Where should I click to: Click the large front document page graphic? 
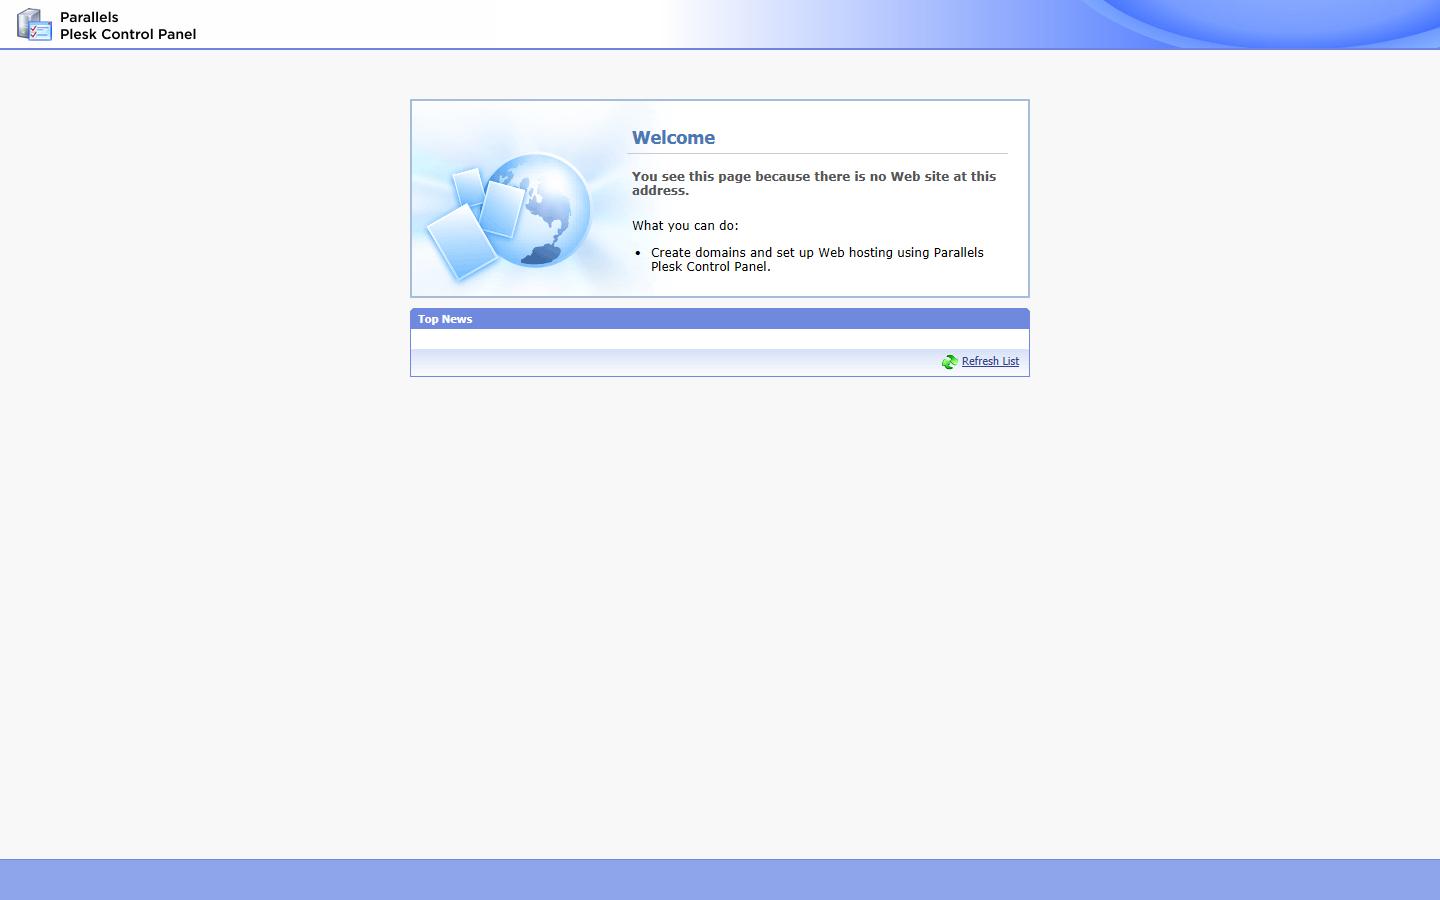click(461, 241)
